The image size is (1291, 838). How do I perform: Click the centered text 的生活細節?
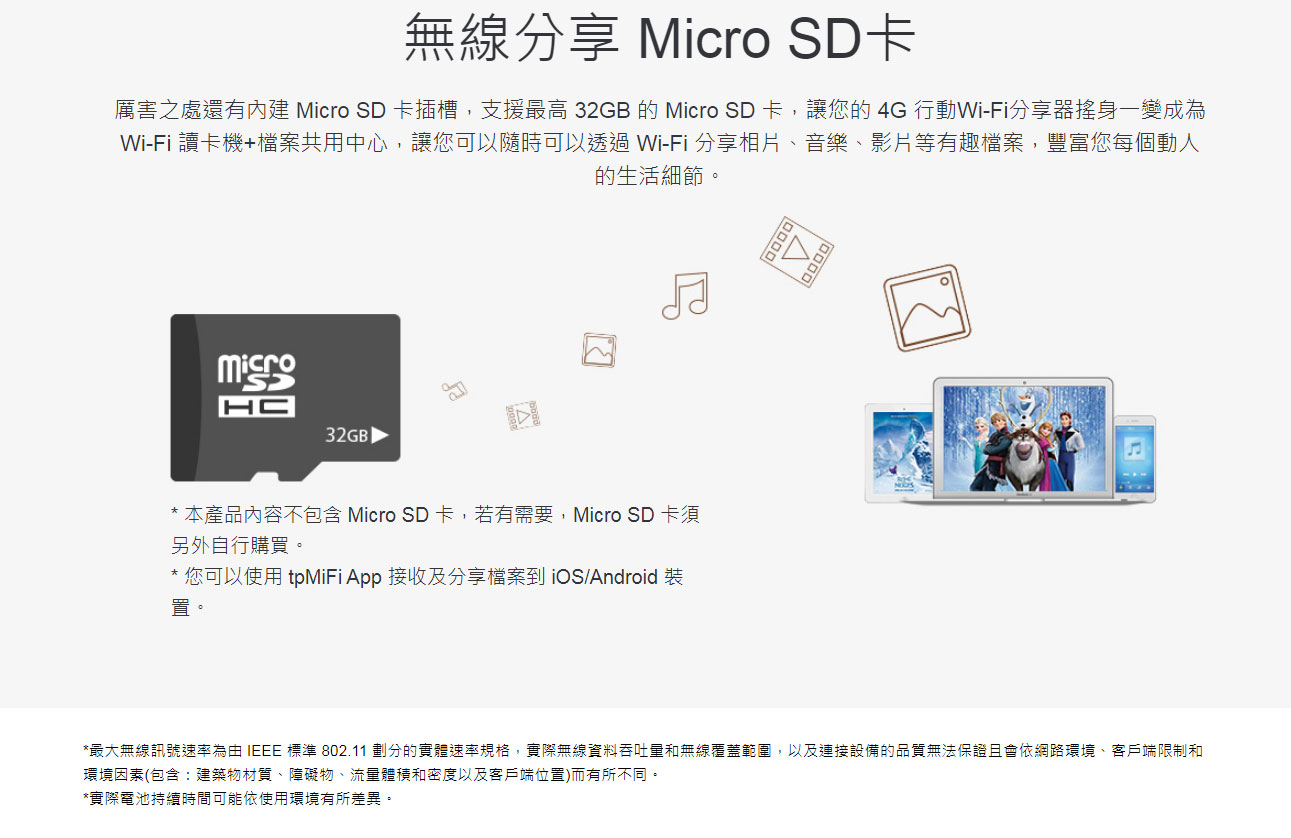point(657,177)
